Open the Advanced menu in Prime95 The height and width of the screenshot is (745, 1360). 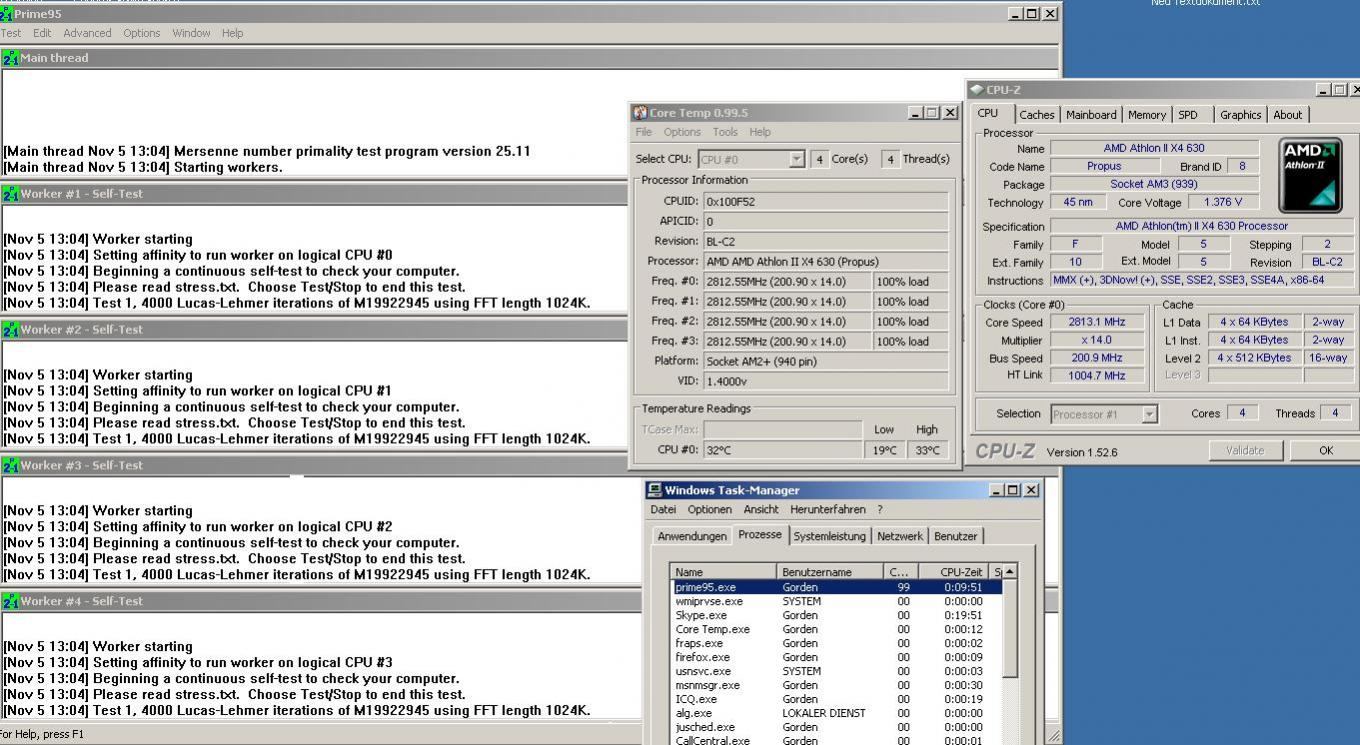pyautogui.click(x=87, y=33)
